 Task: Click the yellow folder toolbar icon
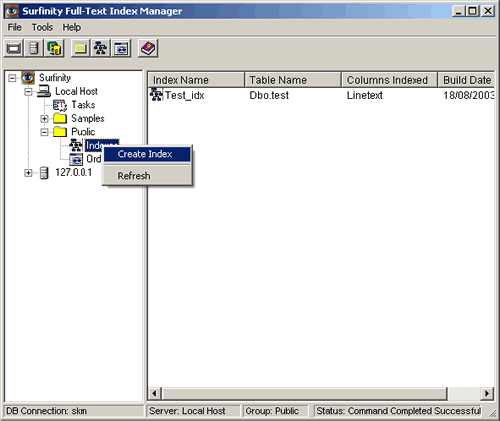(80, 49)
